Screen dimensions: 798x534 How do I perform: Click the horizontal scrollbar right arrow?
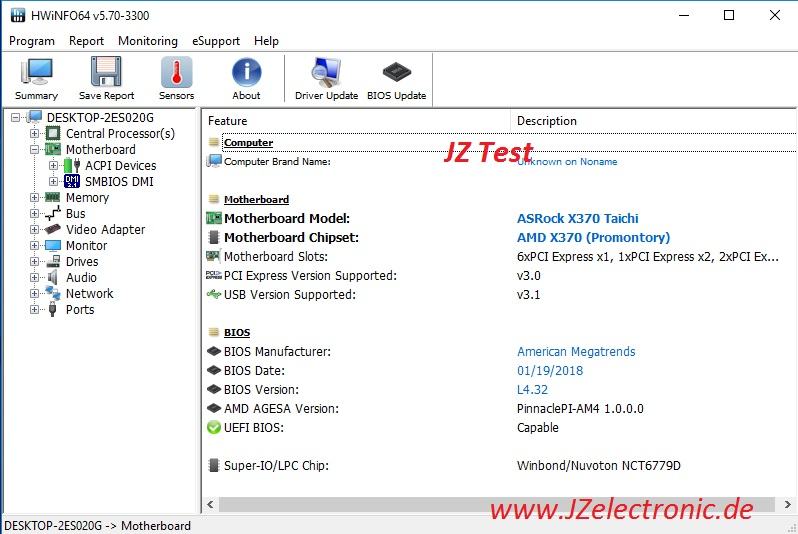pyautogui.click(x=787, y=504)
